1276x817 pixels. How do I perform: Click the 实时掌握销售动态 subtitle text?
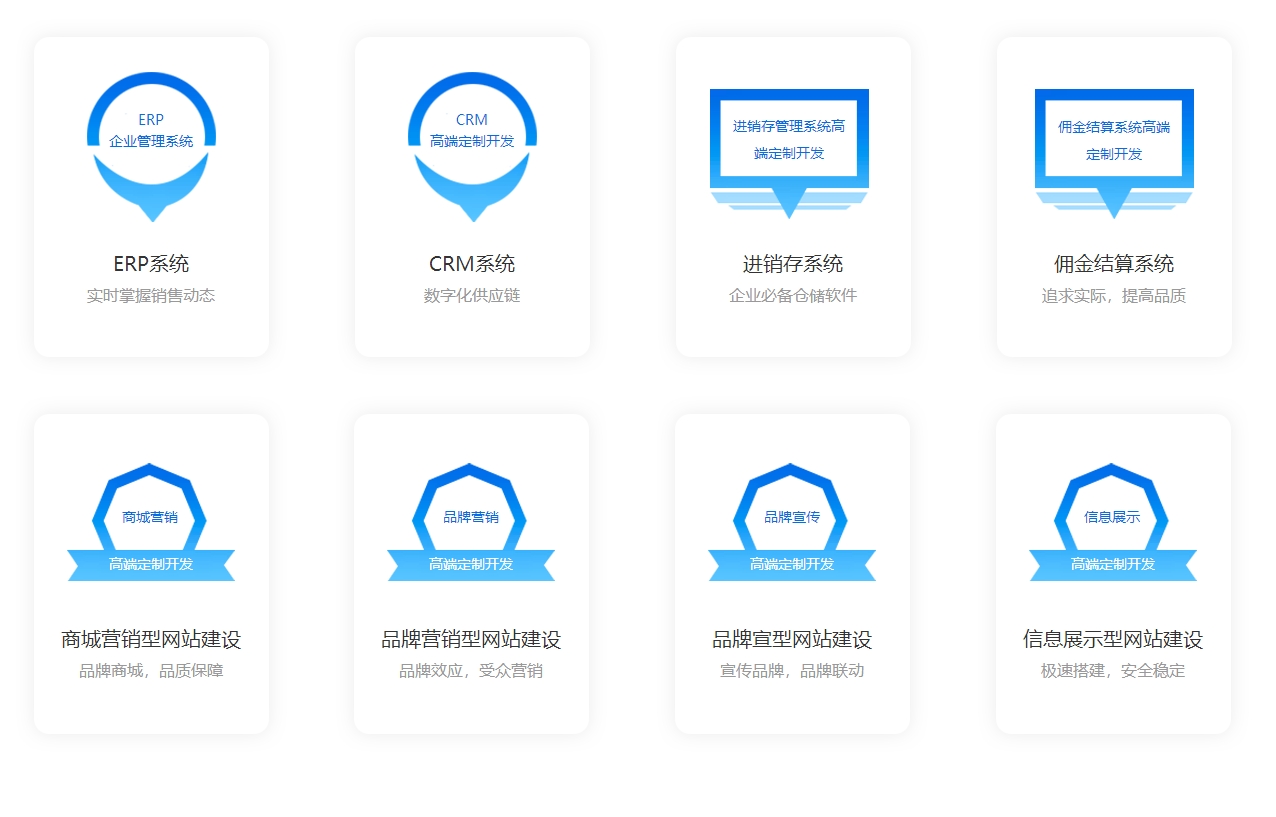[x=151, y=296]
